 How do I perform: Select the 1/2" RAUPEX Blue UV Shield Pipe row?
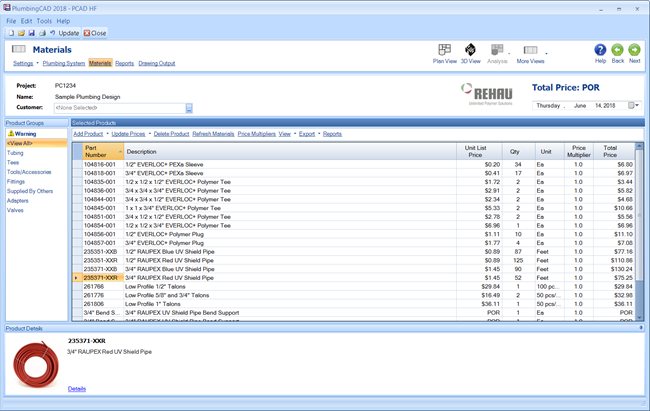(353, 252)
